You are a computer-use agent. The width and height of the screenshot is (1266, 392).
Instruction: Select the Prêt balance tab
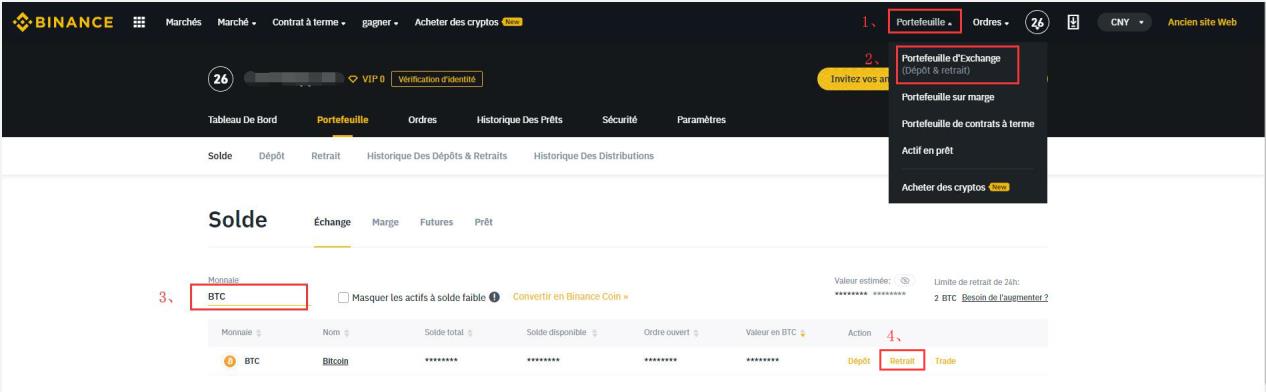coord(483,221)
